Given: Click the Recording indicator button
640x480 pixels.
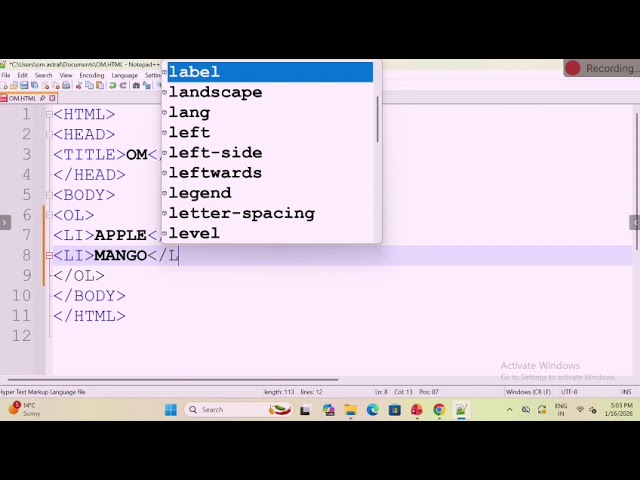Looking at the screenshot, I should tap(602, 68).
